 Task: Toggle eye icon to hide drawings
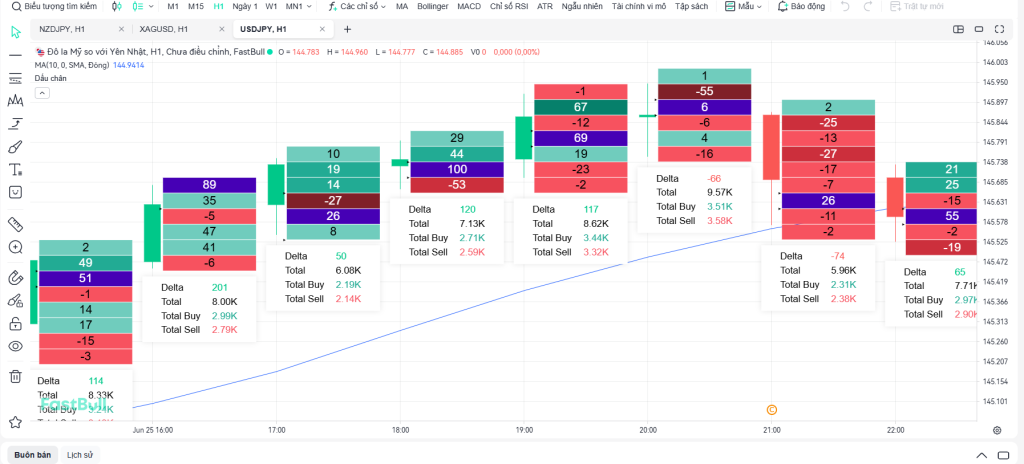pyautogui.click(x=15, y=347)
